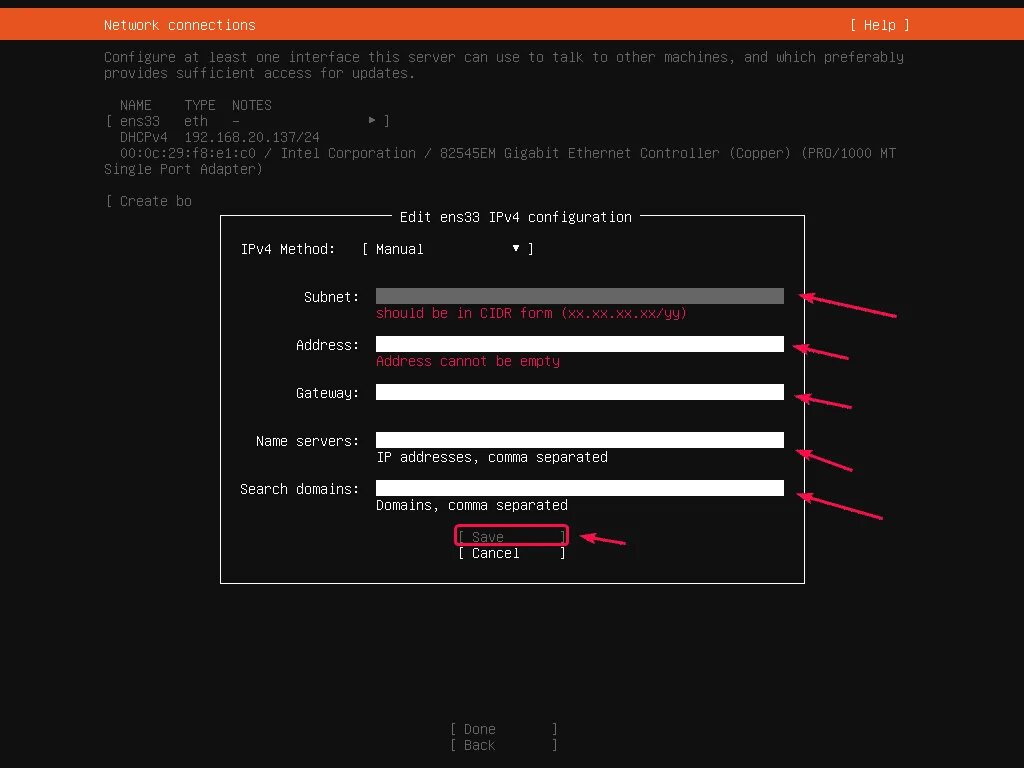Click the Done button at bottom
Image resolution: width=1024 pixels, height=768 pixels.
(x=504, y=729)
